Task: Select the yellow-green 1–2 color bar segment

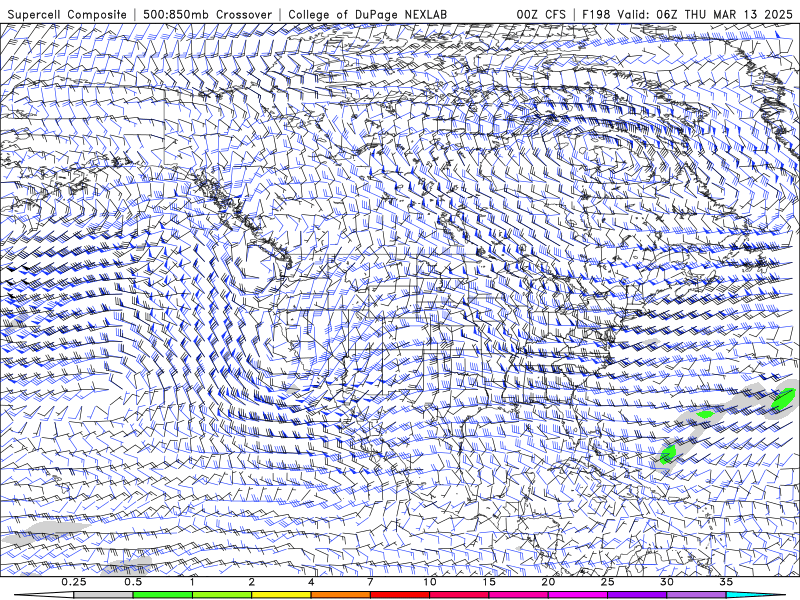Action: (222, 595)
